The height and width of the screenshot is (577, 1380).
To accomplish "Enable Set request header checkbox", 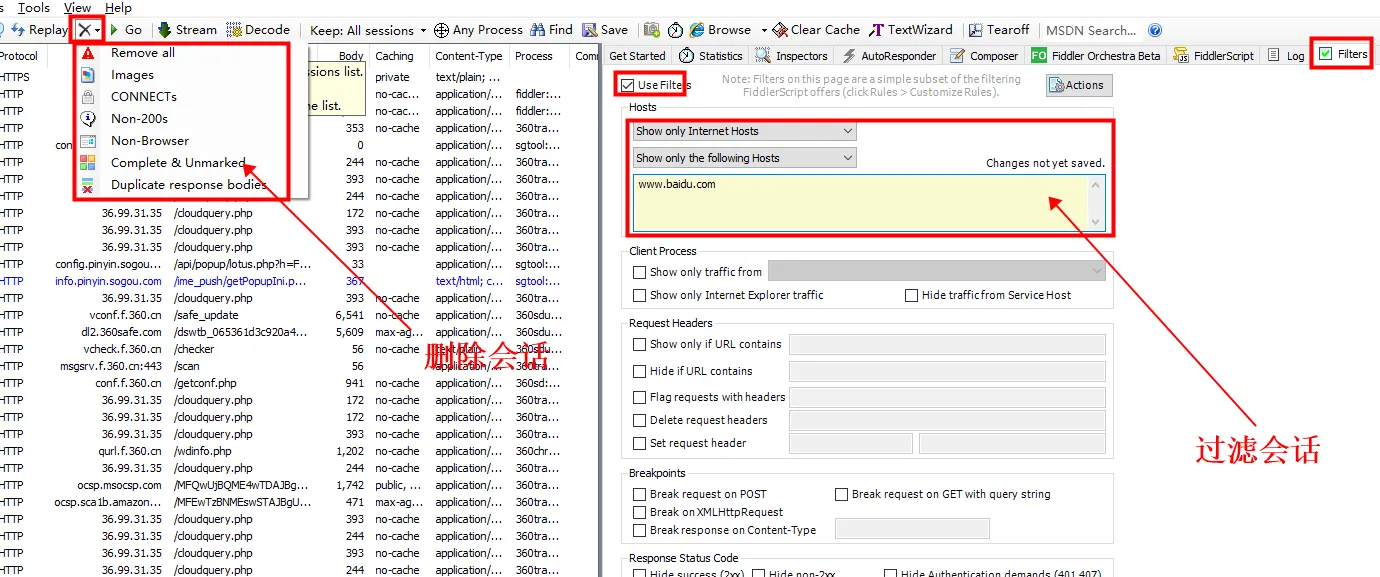I will tap(640, 443).
